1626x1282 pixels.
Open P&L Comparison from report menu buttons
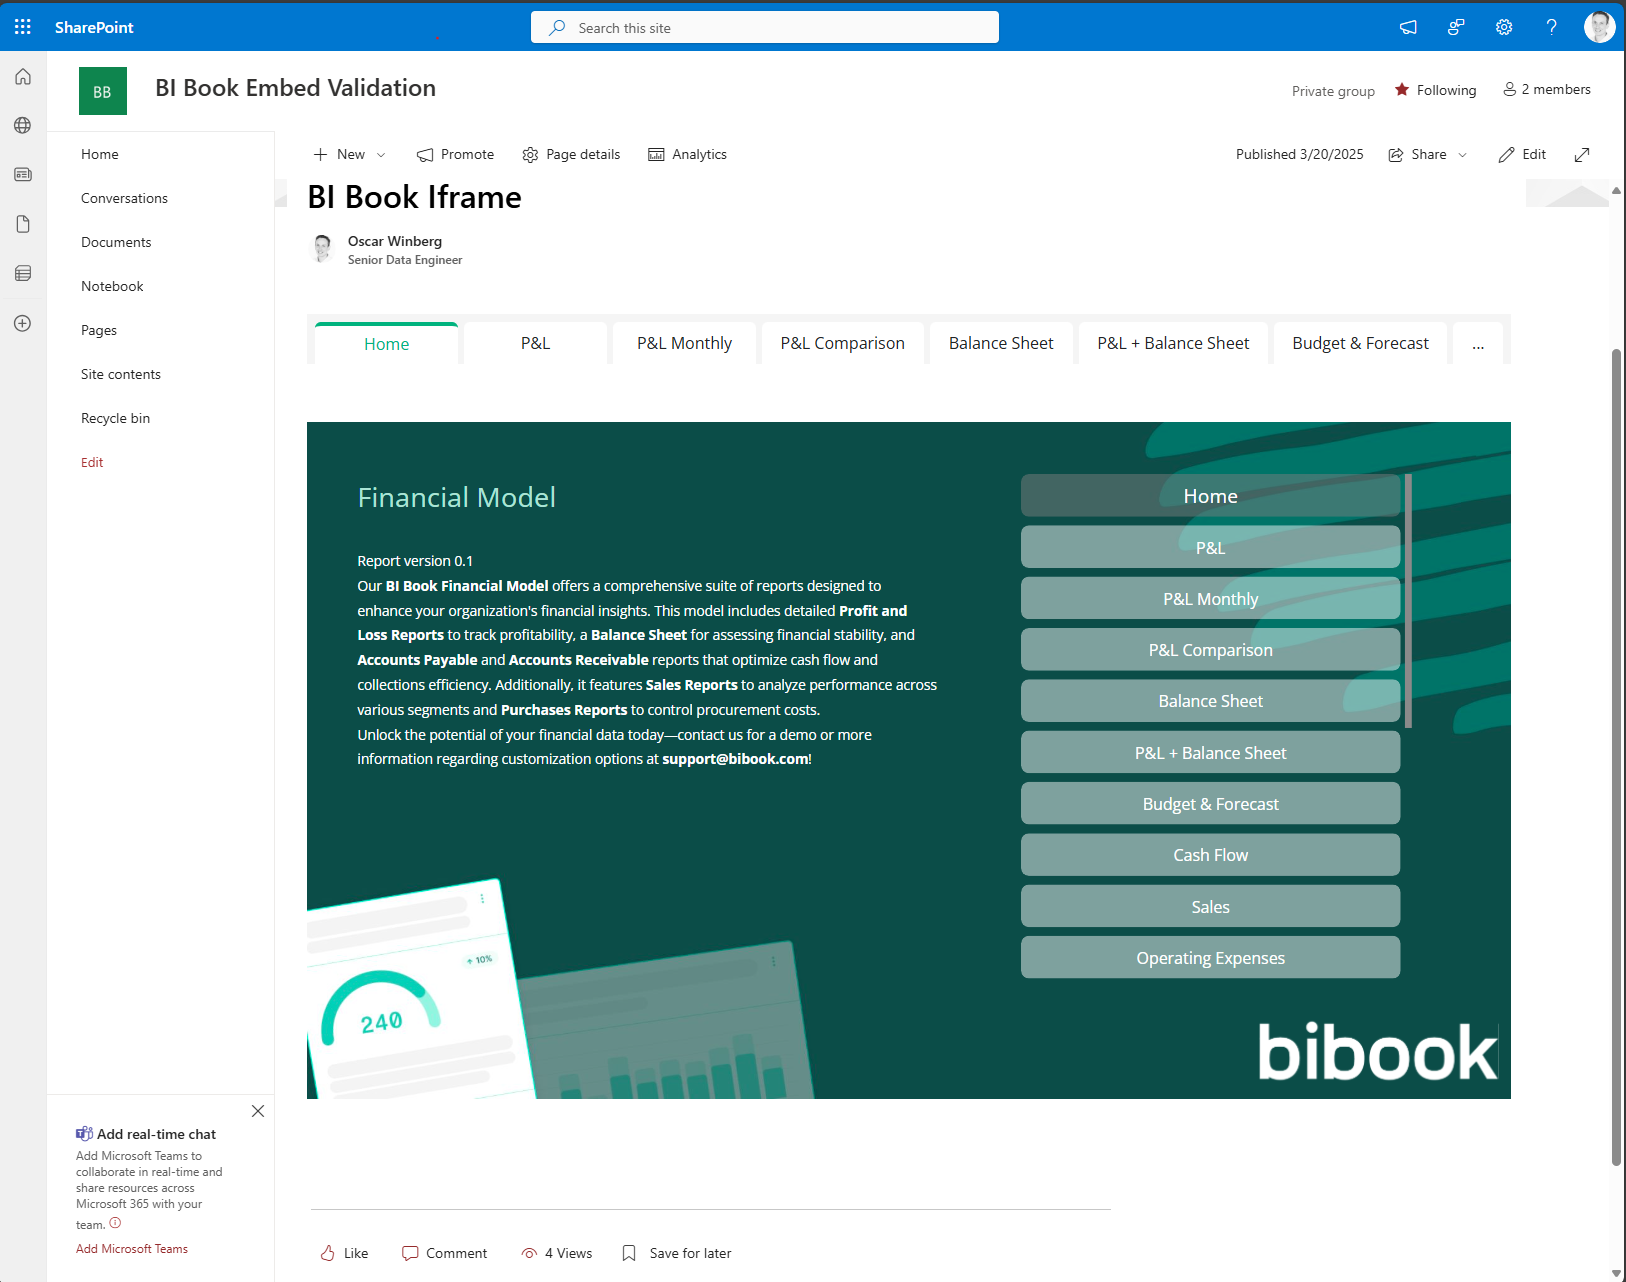coord(1210,649)
